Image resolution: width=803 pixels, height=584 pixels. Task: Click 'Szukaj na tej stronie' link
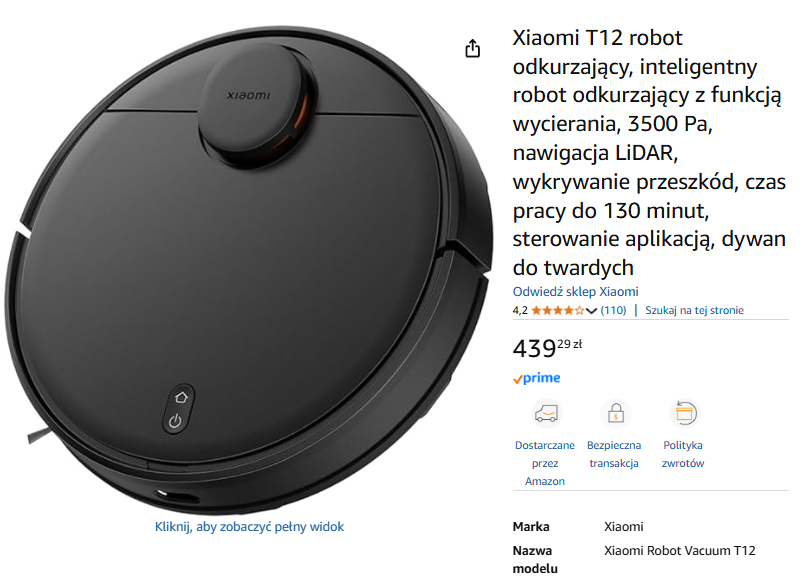(x=694, y=310)
